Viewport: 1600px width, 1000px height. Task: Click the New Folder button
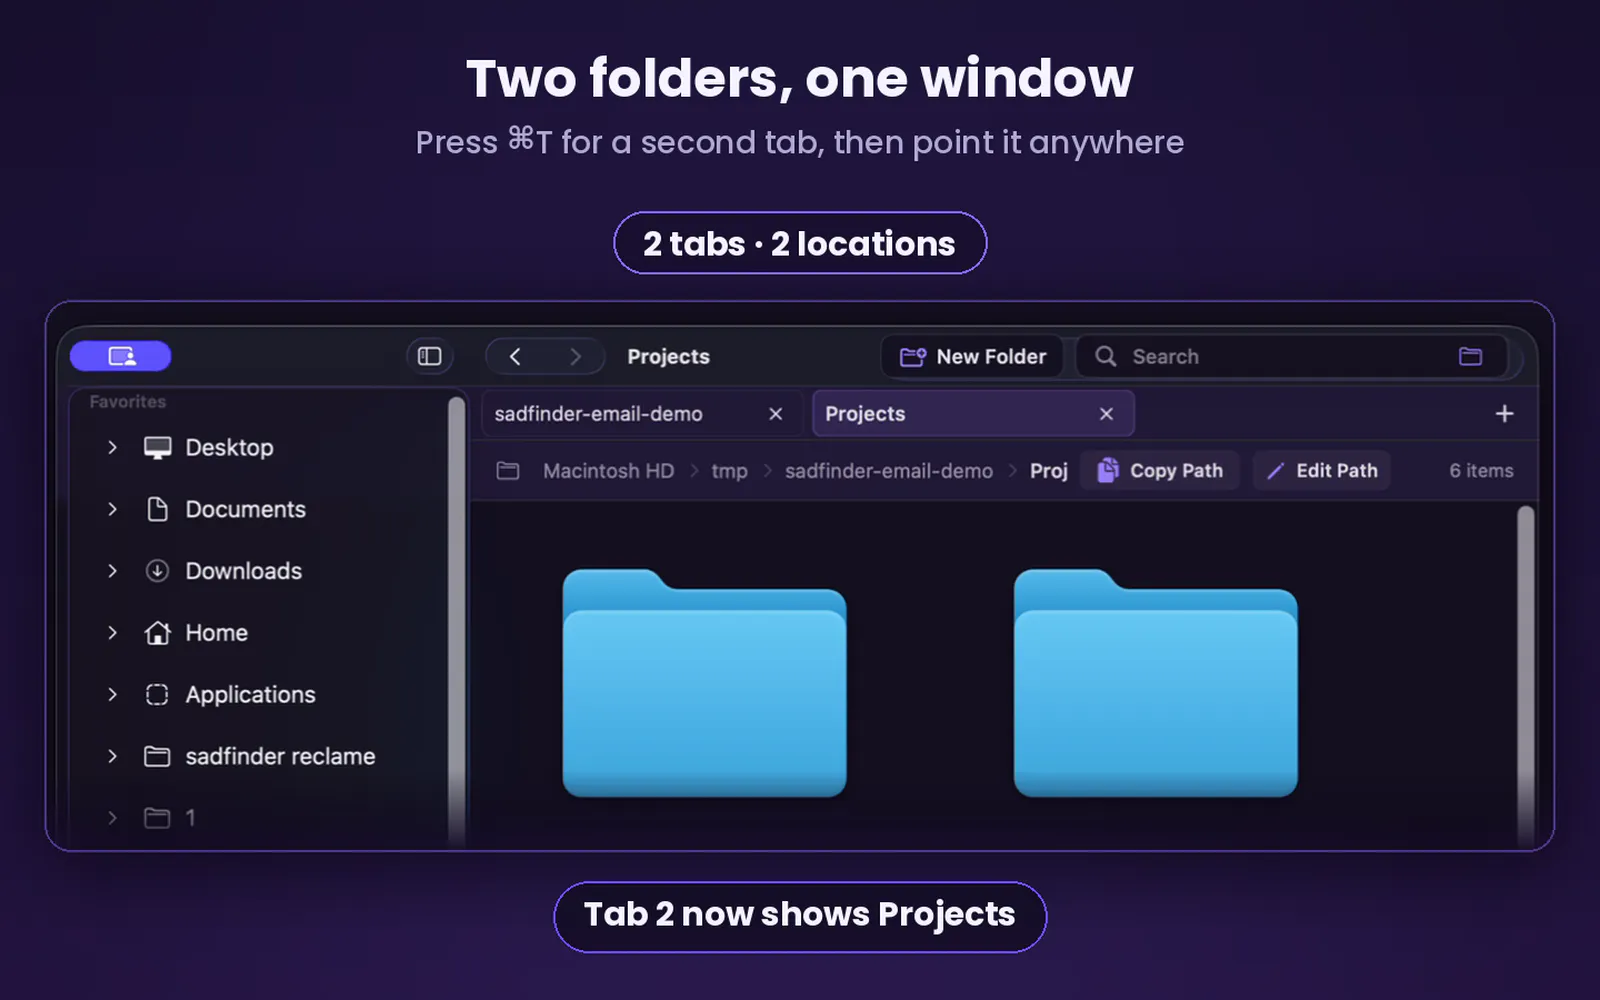972,356
